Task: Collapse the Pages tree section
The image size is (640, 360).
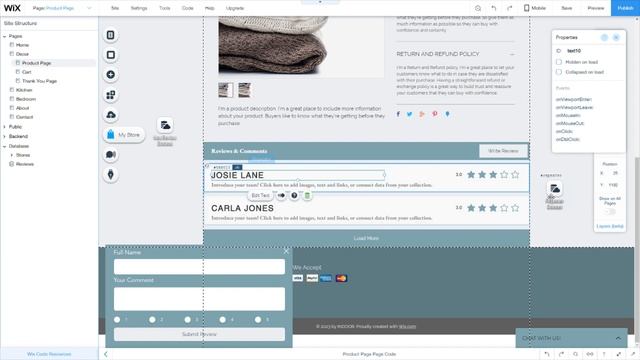Action: [x=4, y=36]
